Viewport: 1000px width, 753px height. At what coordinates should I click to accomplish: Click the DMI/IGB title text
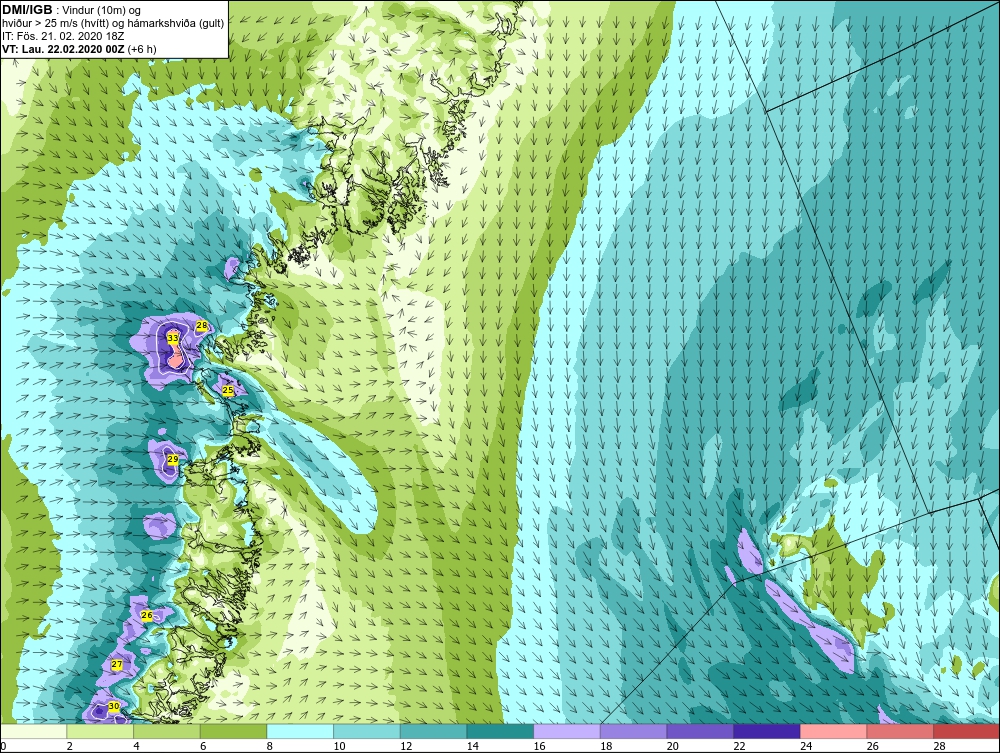27,10
